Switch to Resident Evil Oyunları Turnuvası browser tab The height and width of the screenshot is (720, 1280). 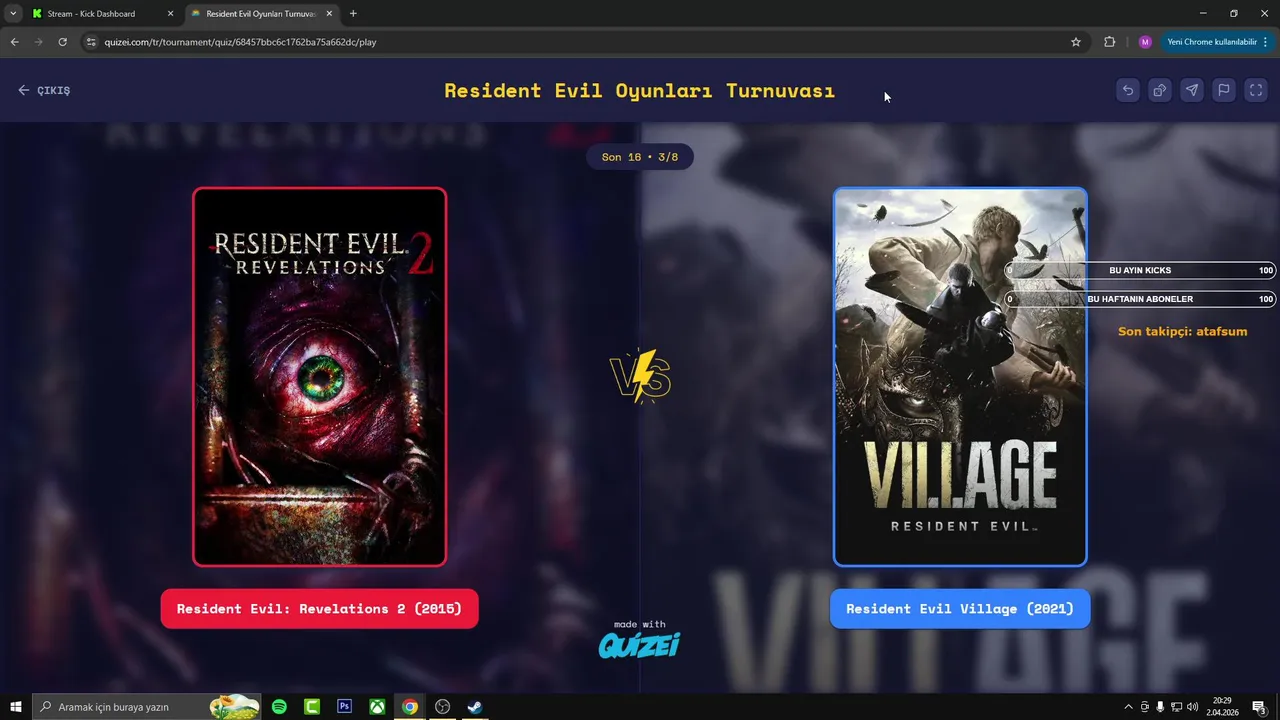[x=260, y=14]
